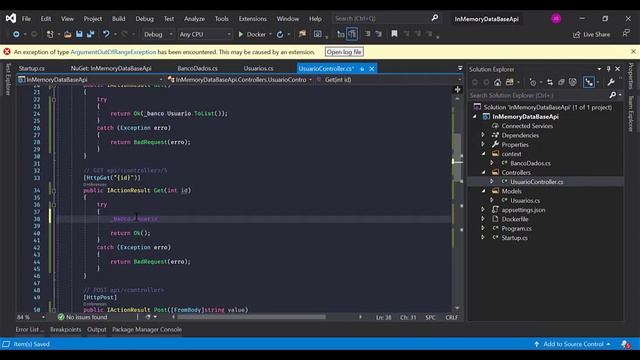Select Dockerfile in Solution Explorer
Screen dimensions: 640x360
pyautogui.click(x=515, y=219)
